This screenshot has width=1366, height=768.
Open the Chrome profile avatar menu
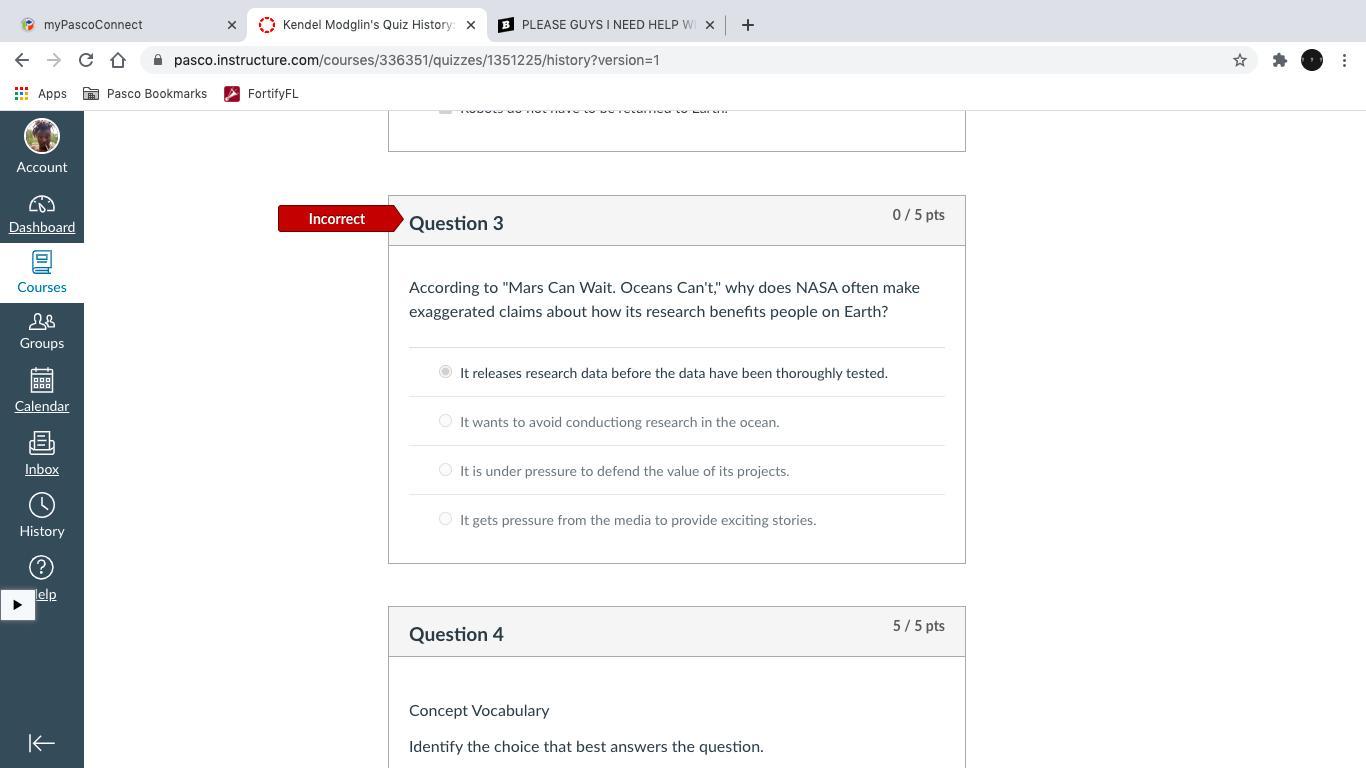(x=1312, y=60)
